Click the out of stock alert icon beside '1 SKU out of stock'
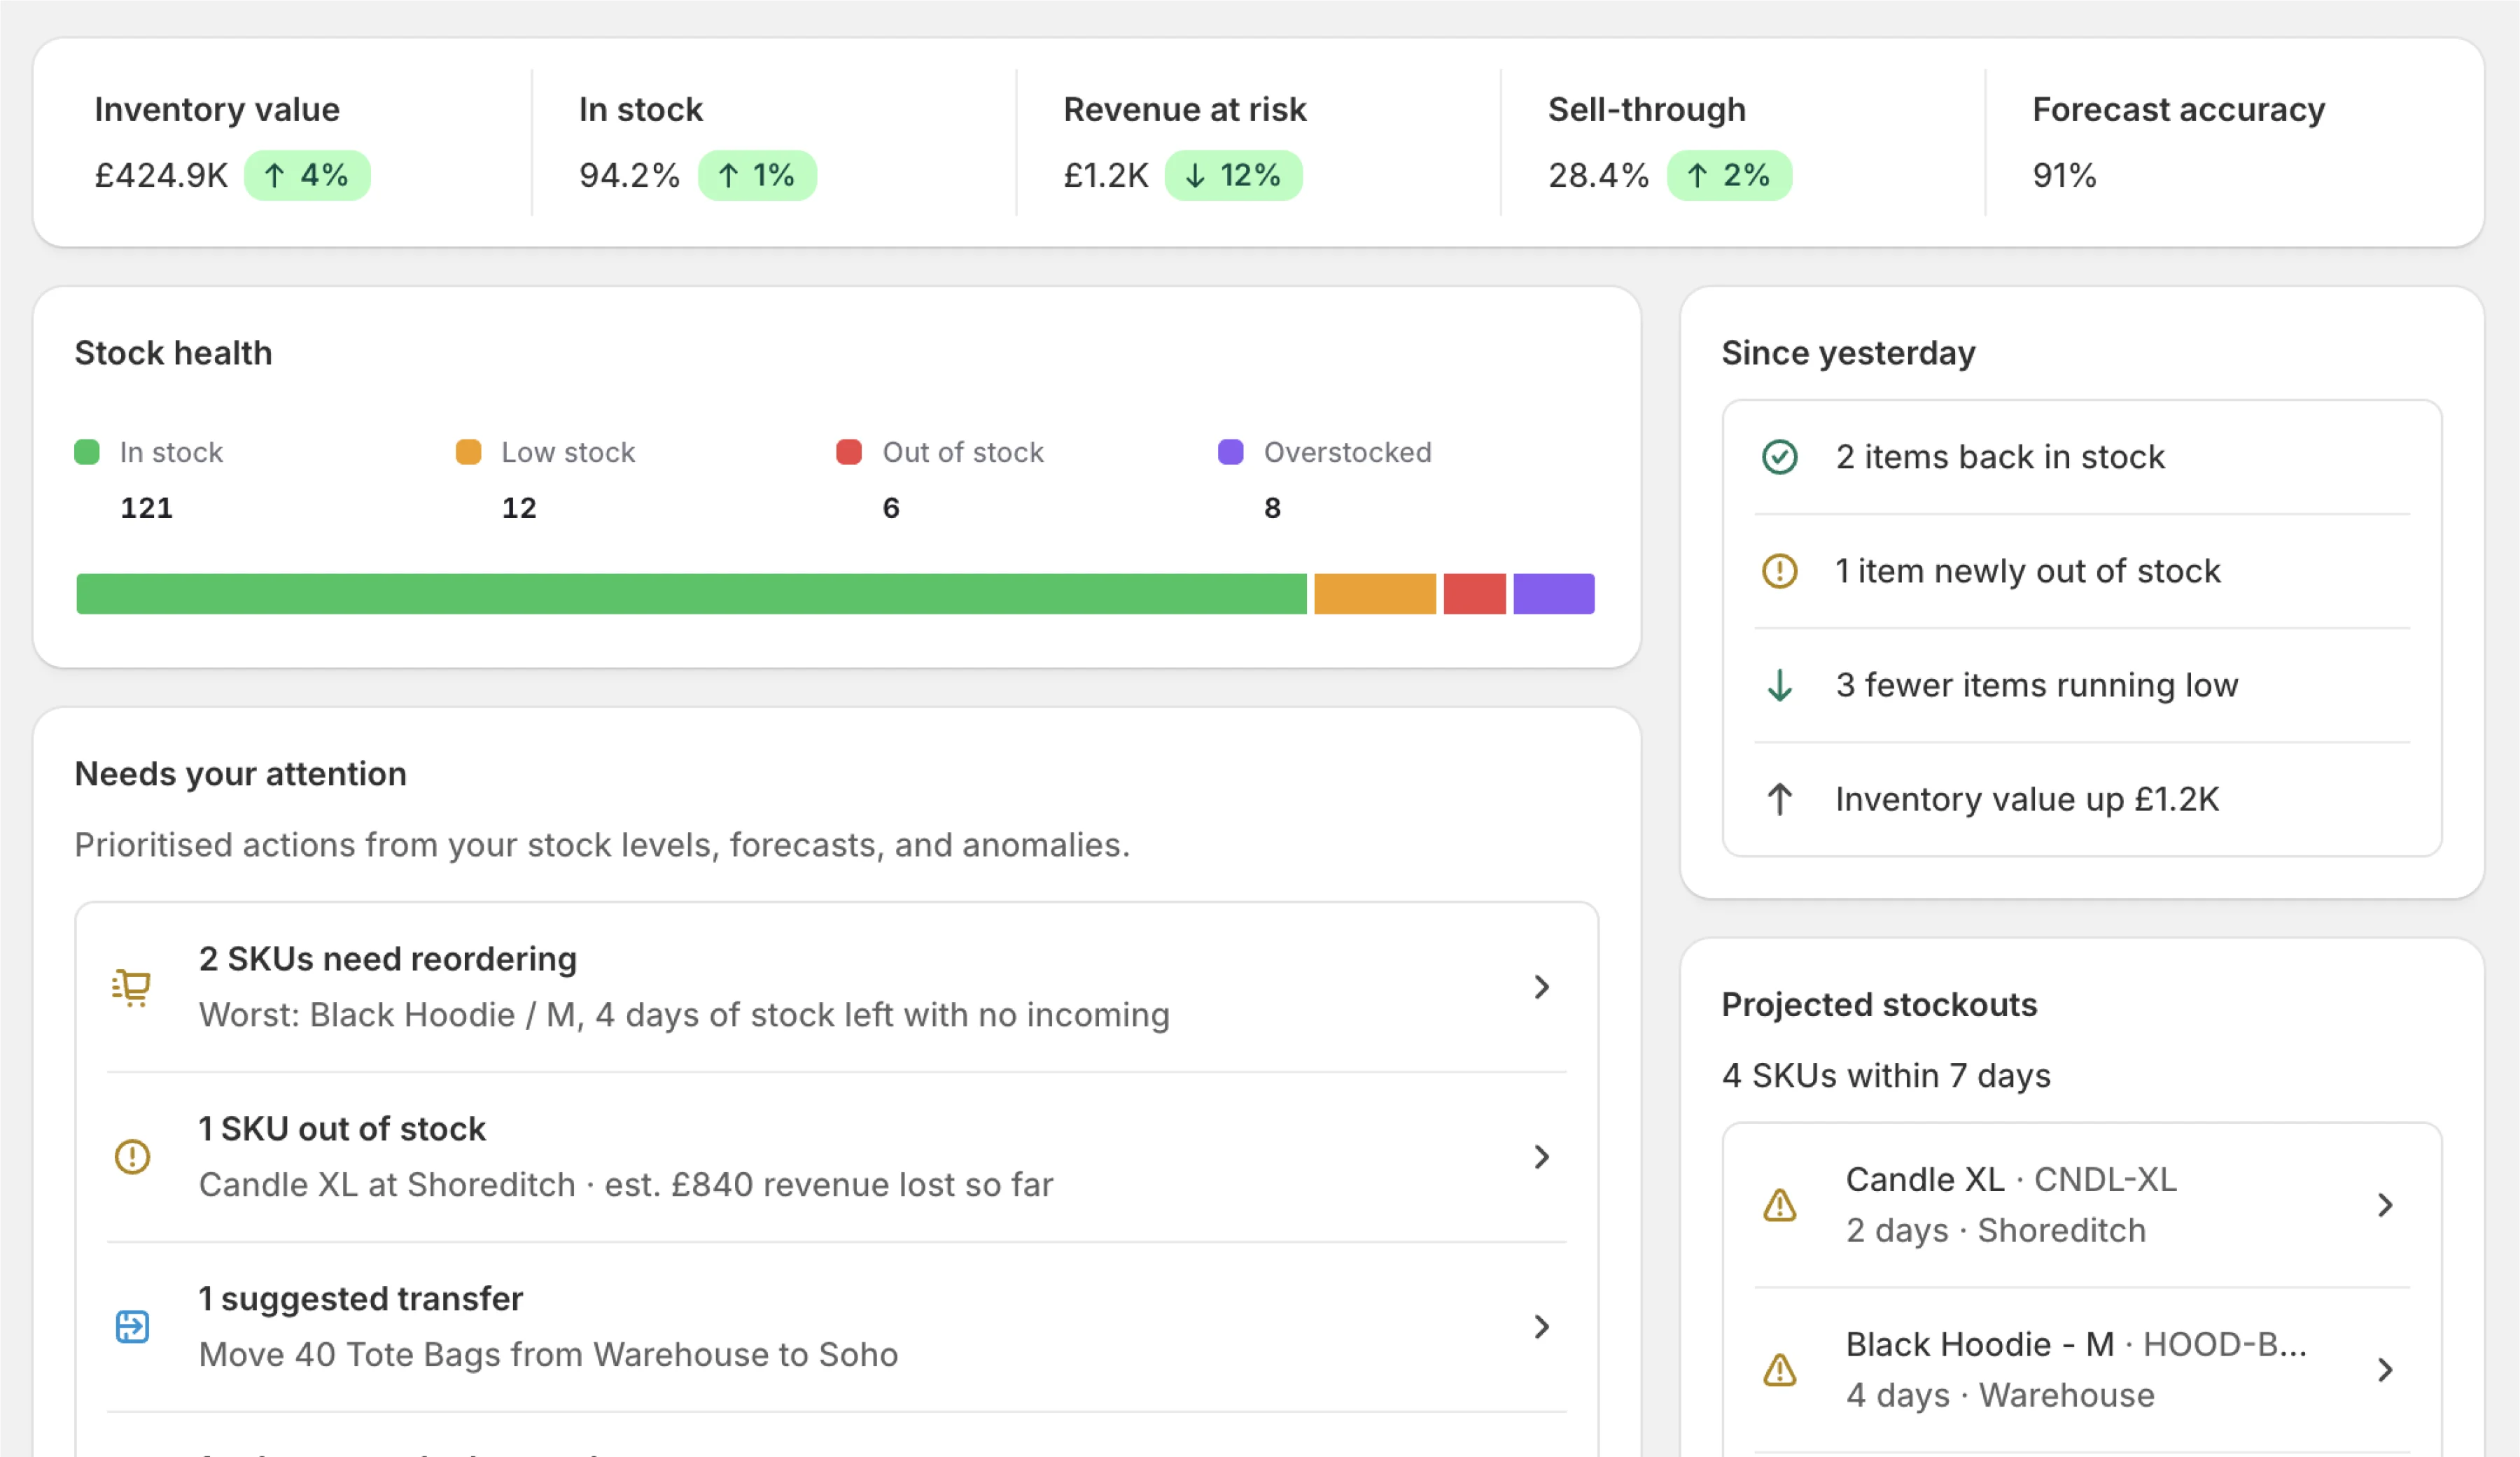 pos(132,1157)
